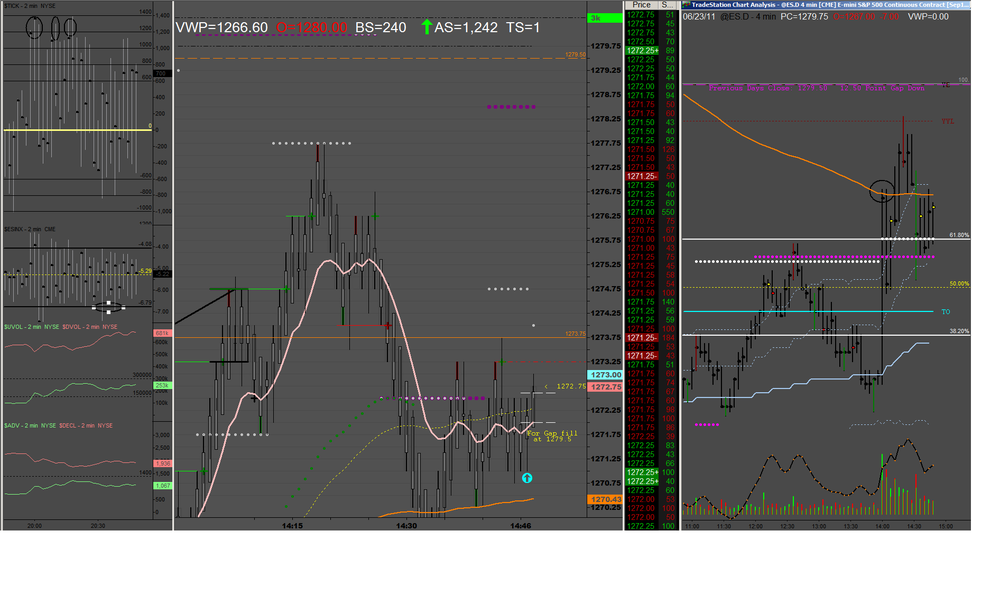Click the green '1,067' advancing issues label

tap(162, 486)
